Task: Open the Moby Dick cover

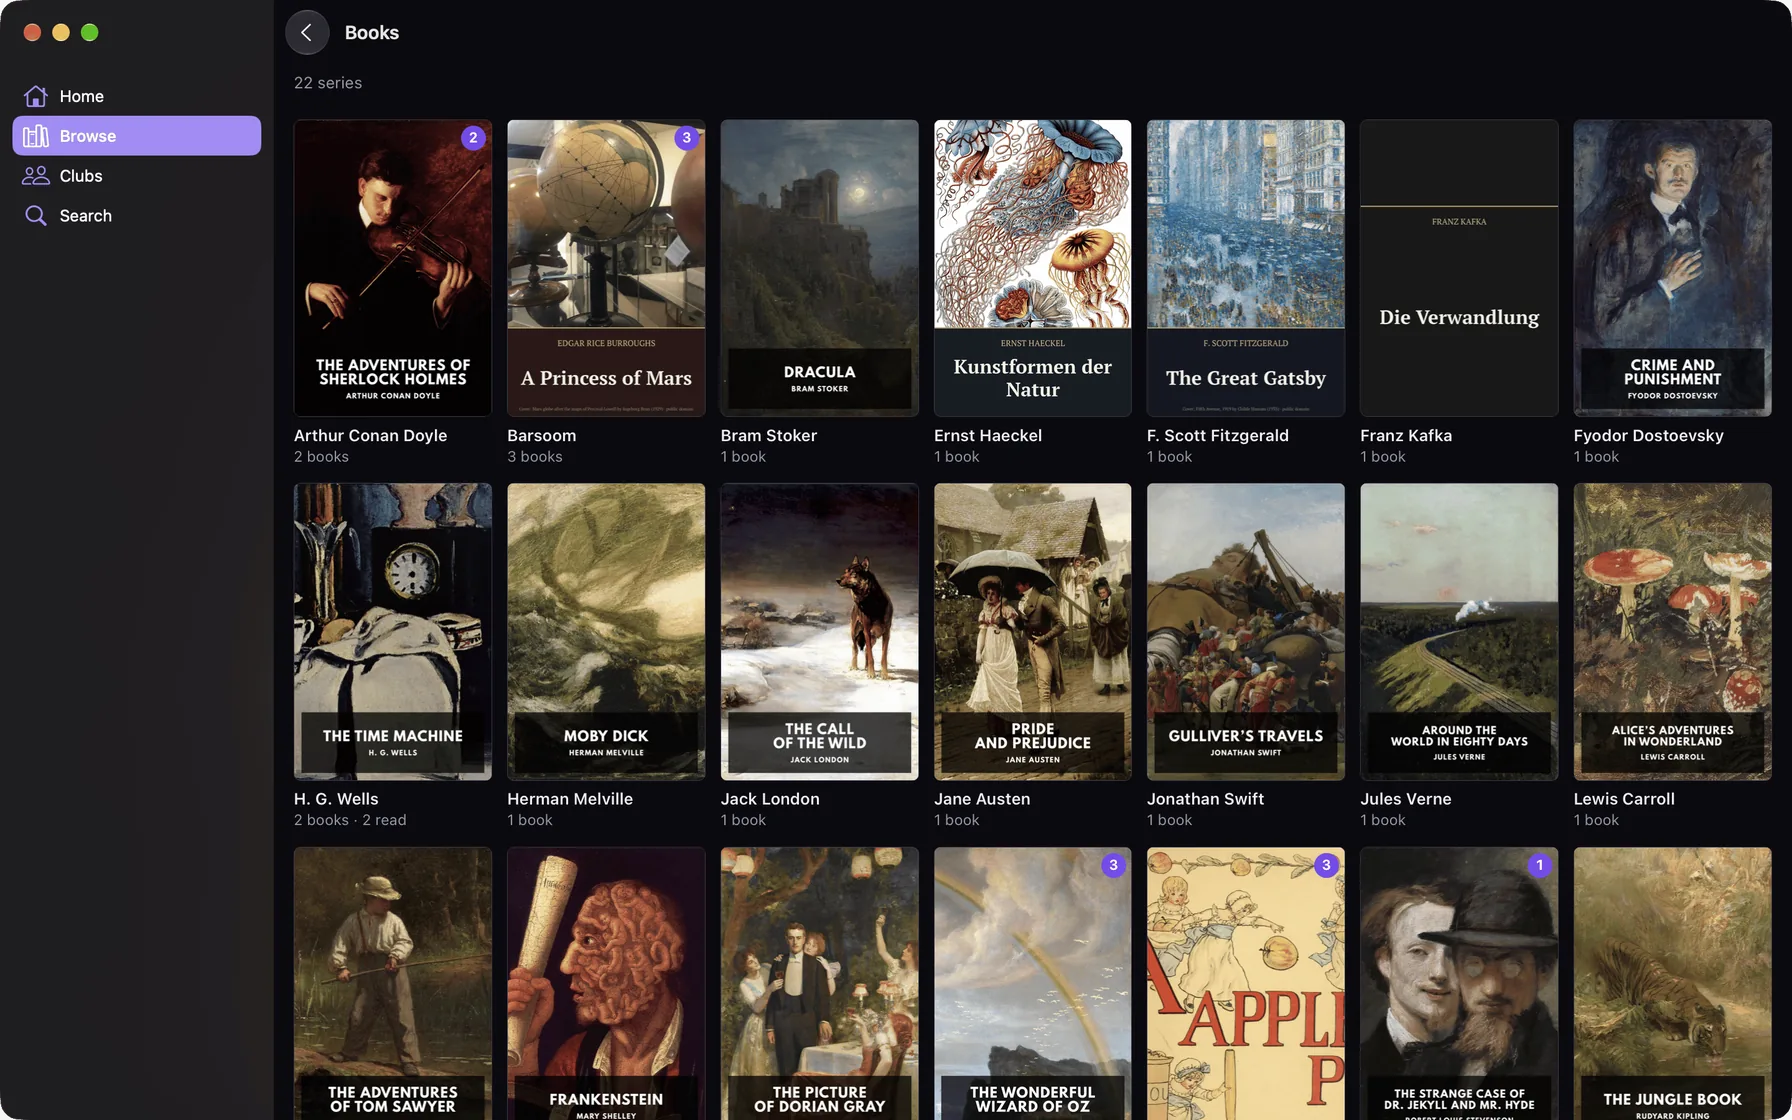Action: (x=606, y=632)
